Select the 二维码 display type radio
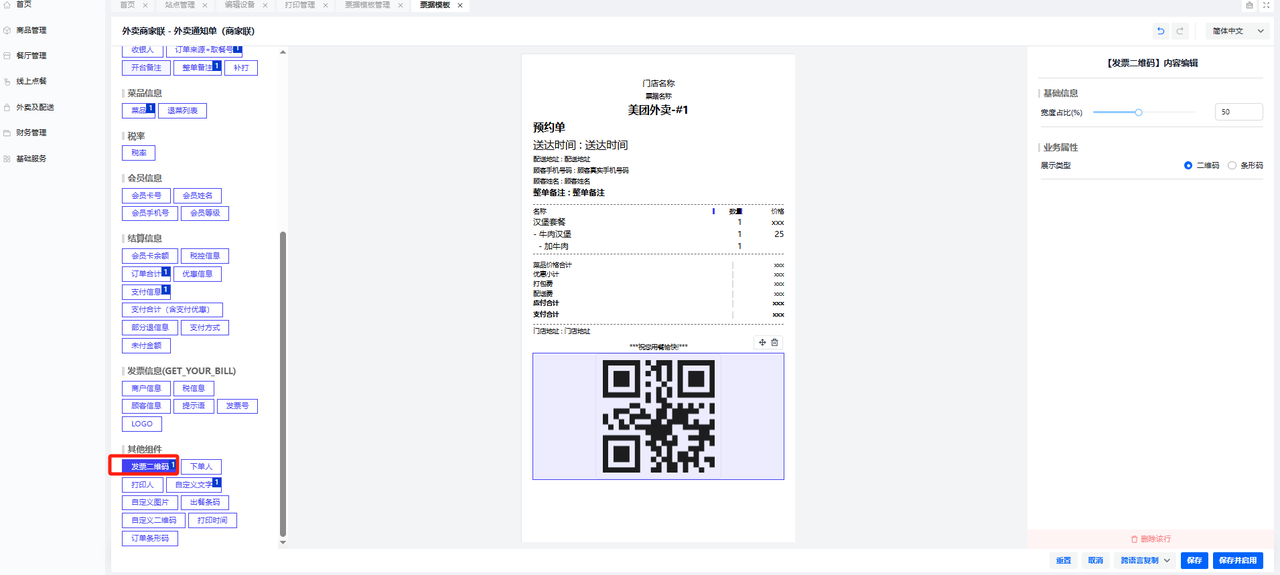Viewport: 1280px width, 575px height. point(1188,165)
